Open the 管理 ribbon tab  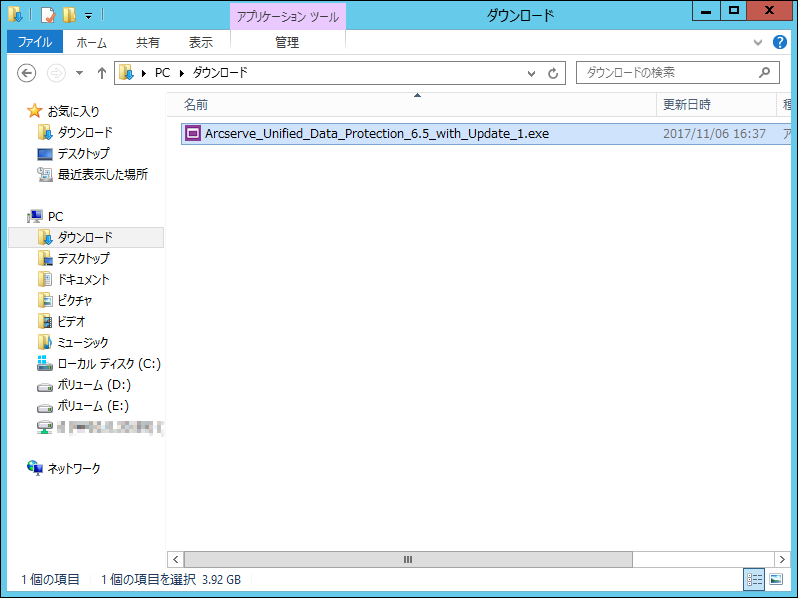(287, 43)
